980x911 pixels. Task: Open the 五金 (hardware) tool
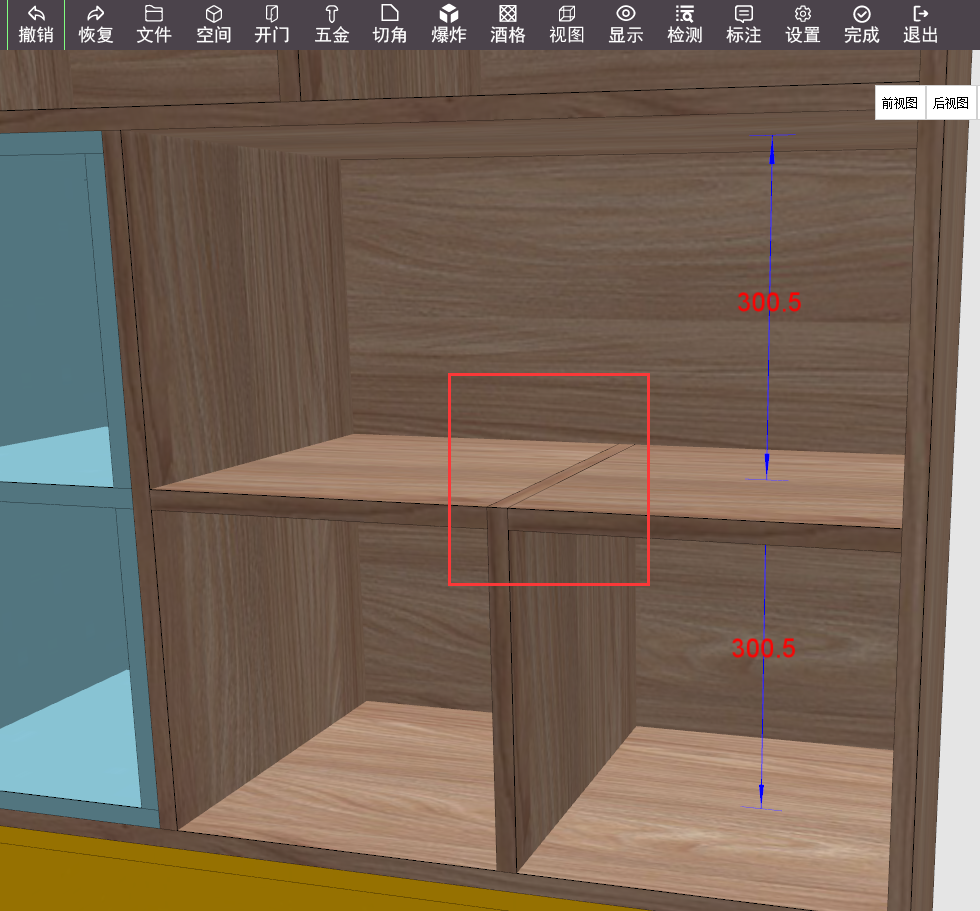tap(331, 24)
